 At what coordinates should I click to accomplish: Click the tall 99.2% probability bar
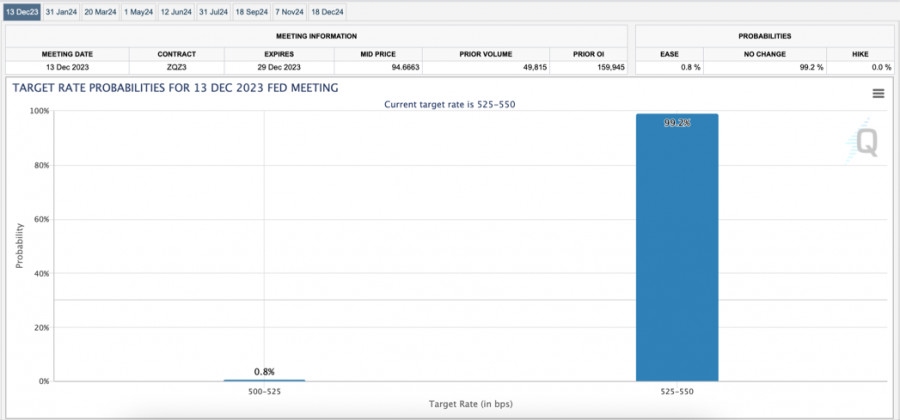[676, 250]
